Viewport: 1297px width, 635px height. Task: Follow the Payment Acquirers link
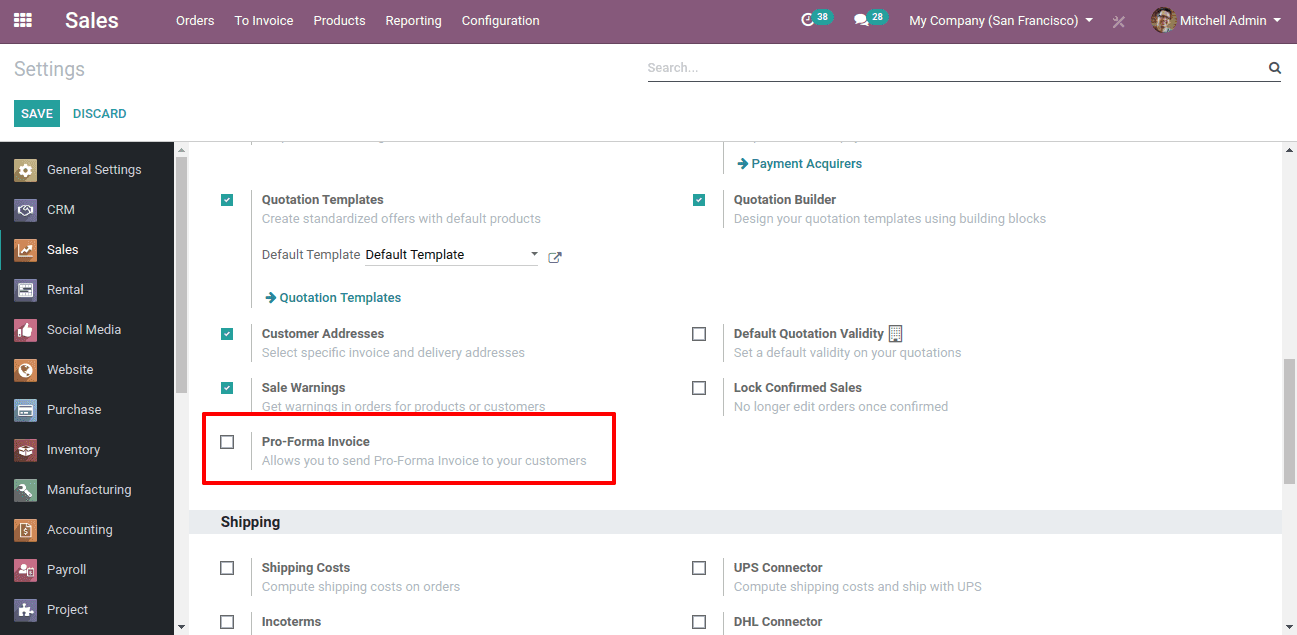point(807,163)
